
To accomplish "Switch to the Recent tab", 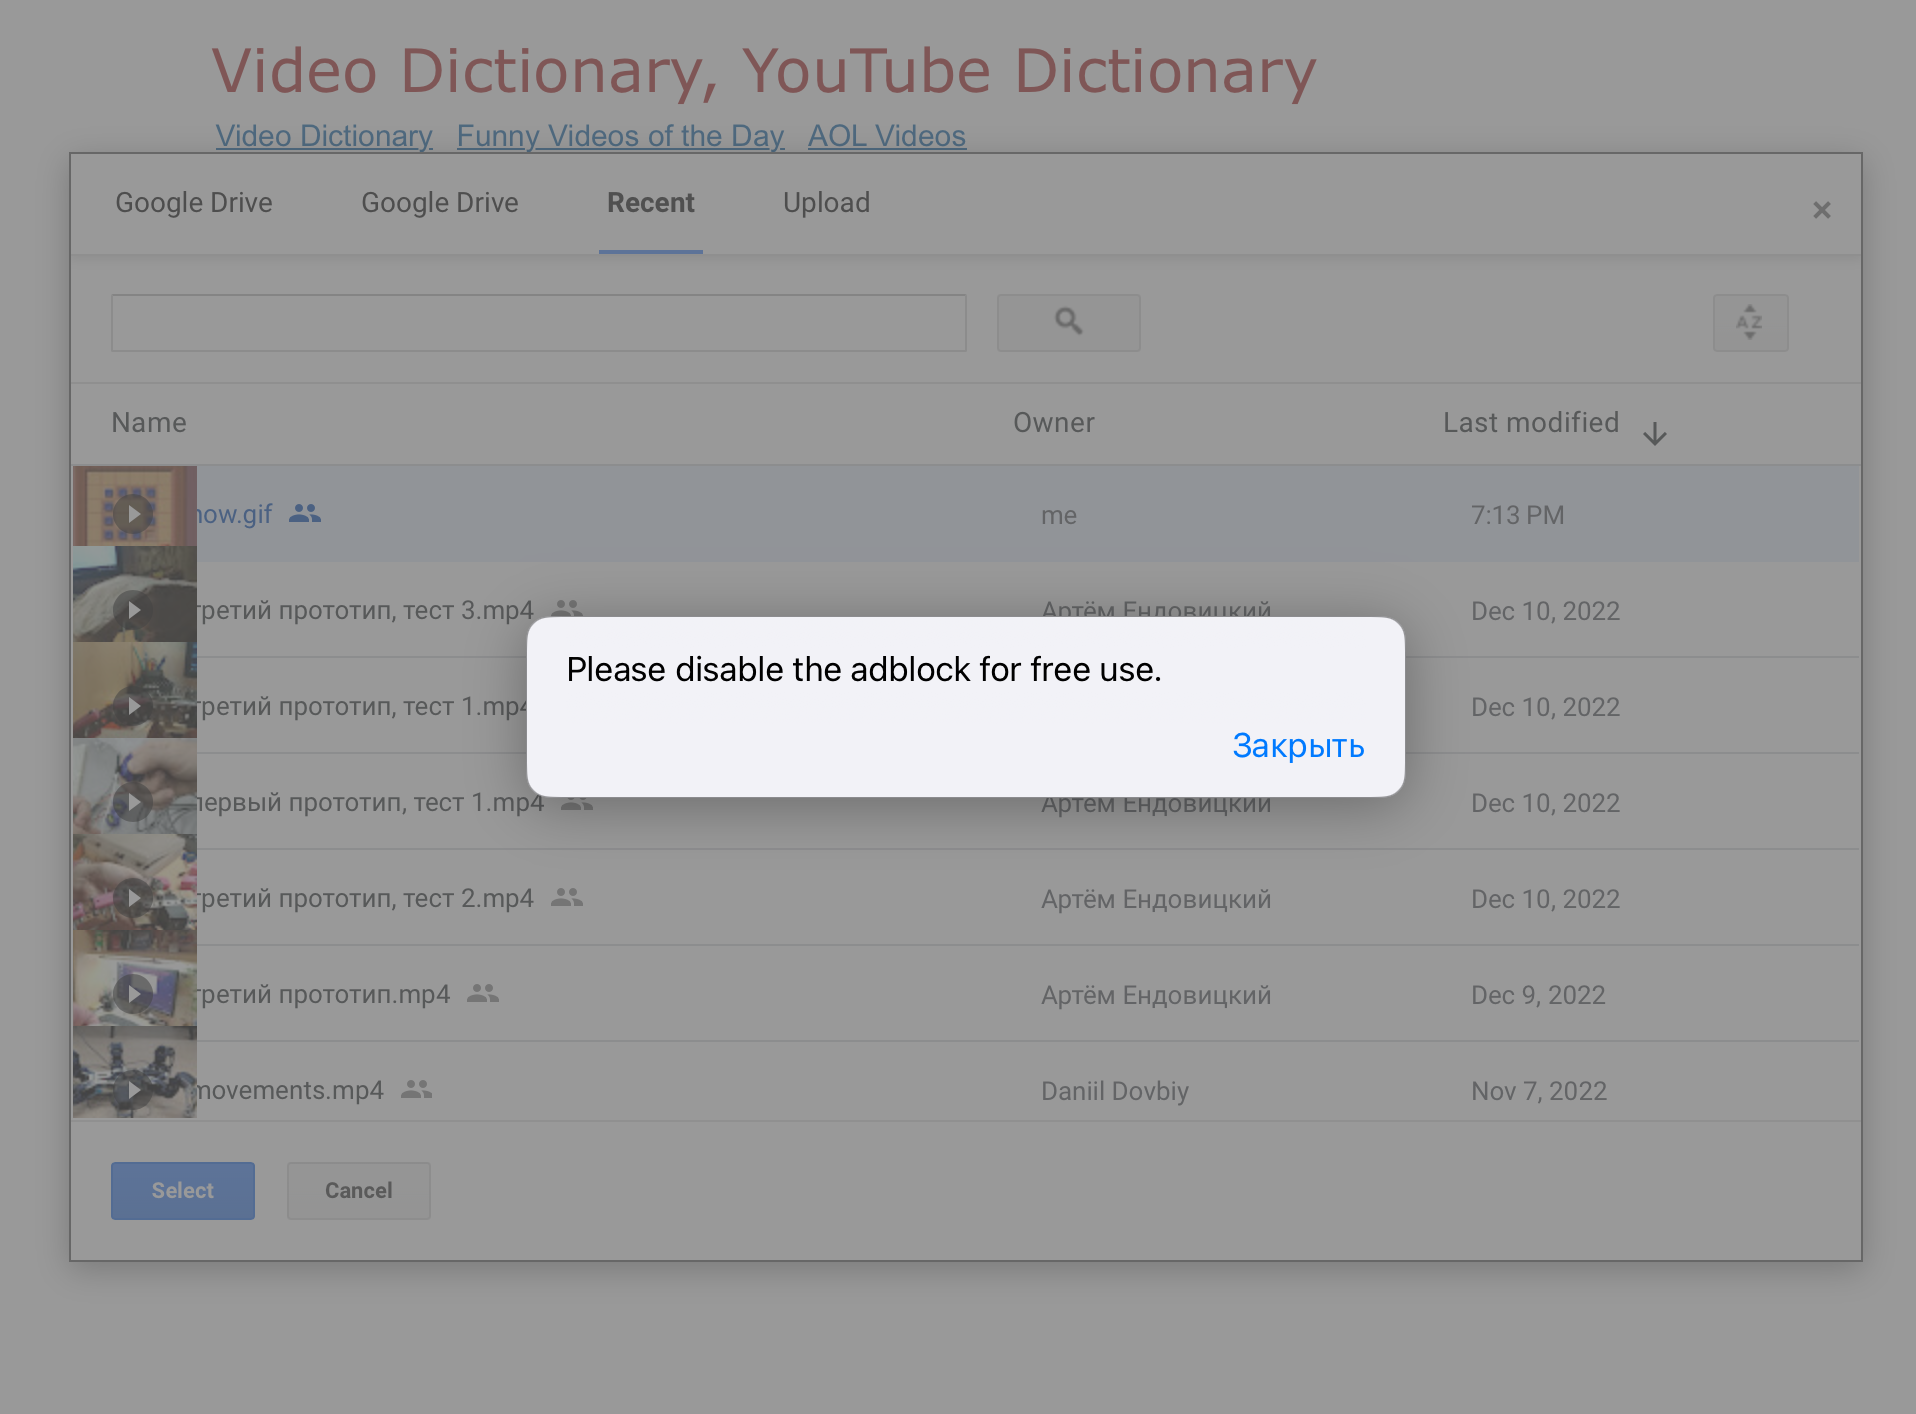I will [650, 202].
